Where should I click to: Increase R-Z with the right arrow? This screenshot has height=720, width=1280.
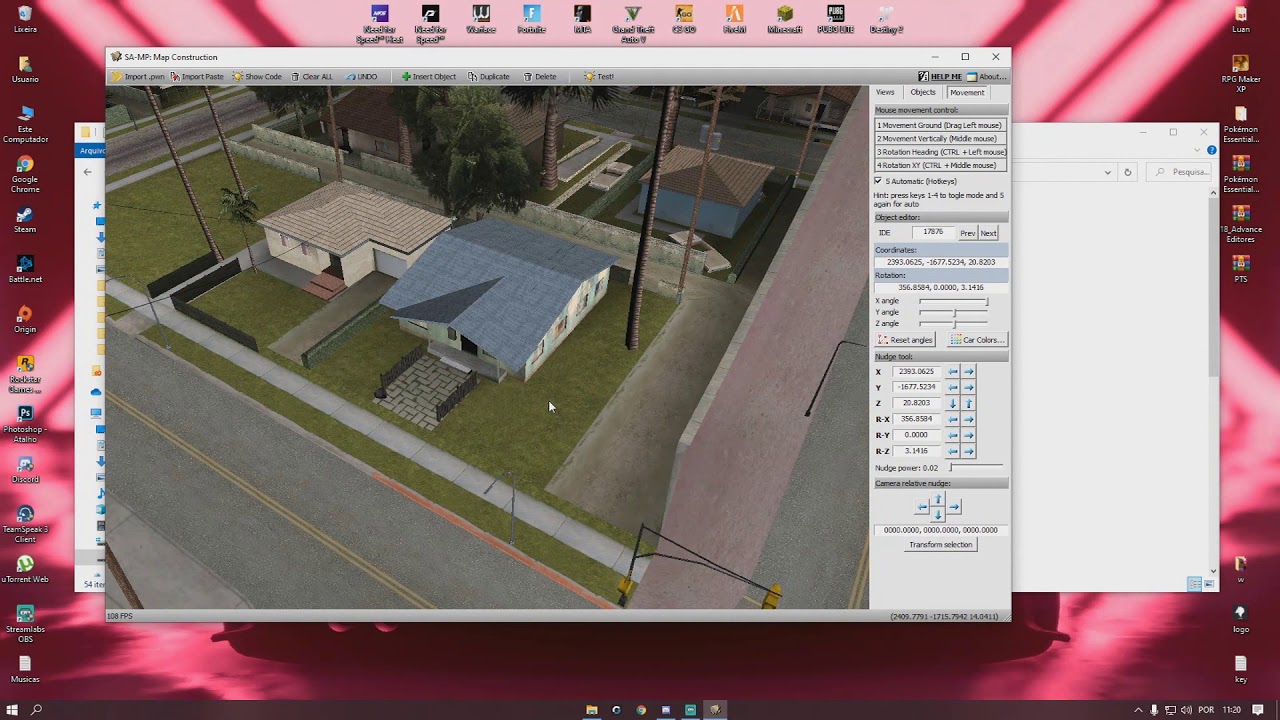(968, 451)
